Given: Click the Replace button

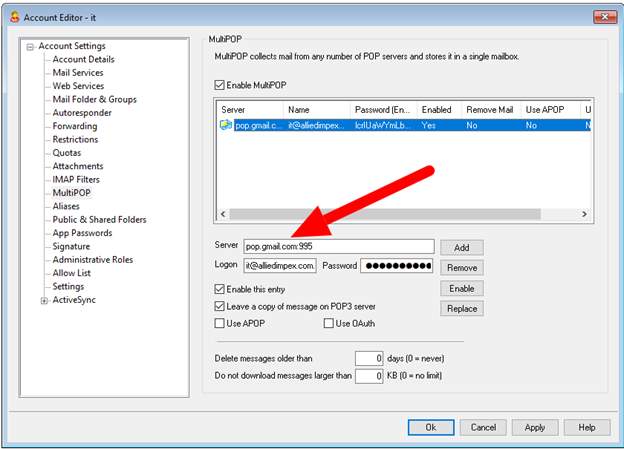Looking at the screenshot, I should [461, 309].
